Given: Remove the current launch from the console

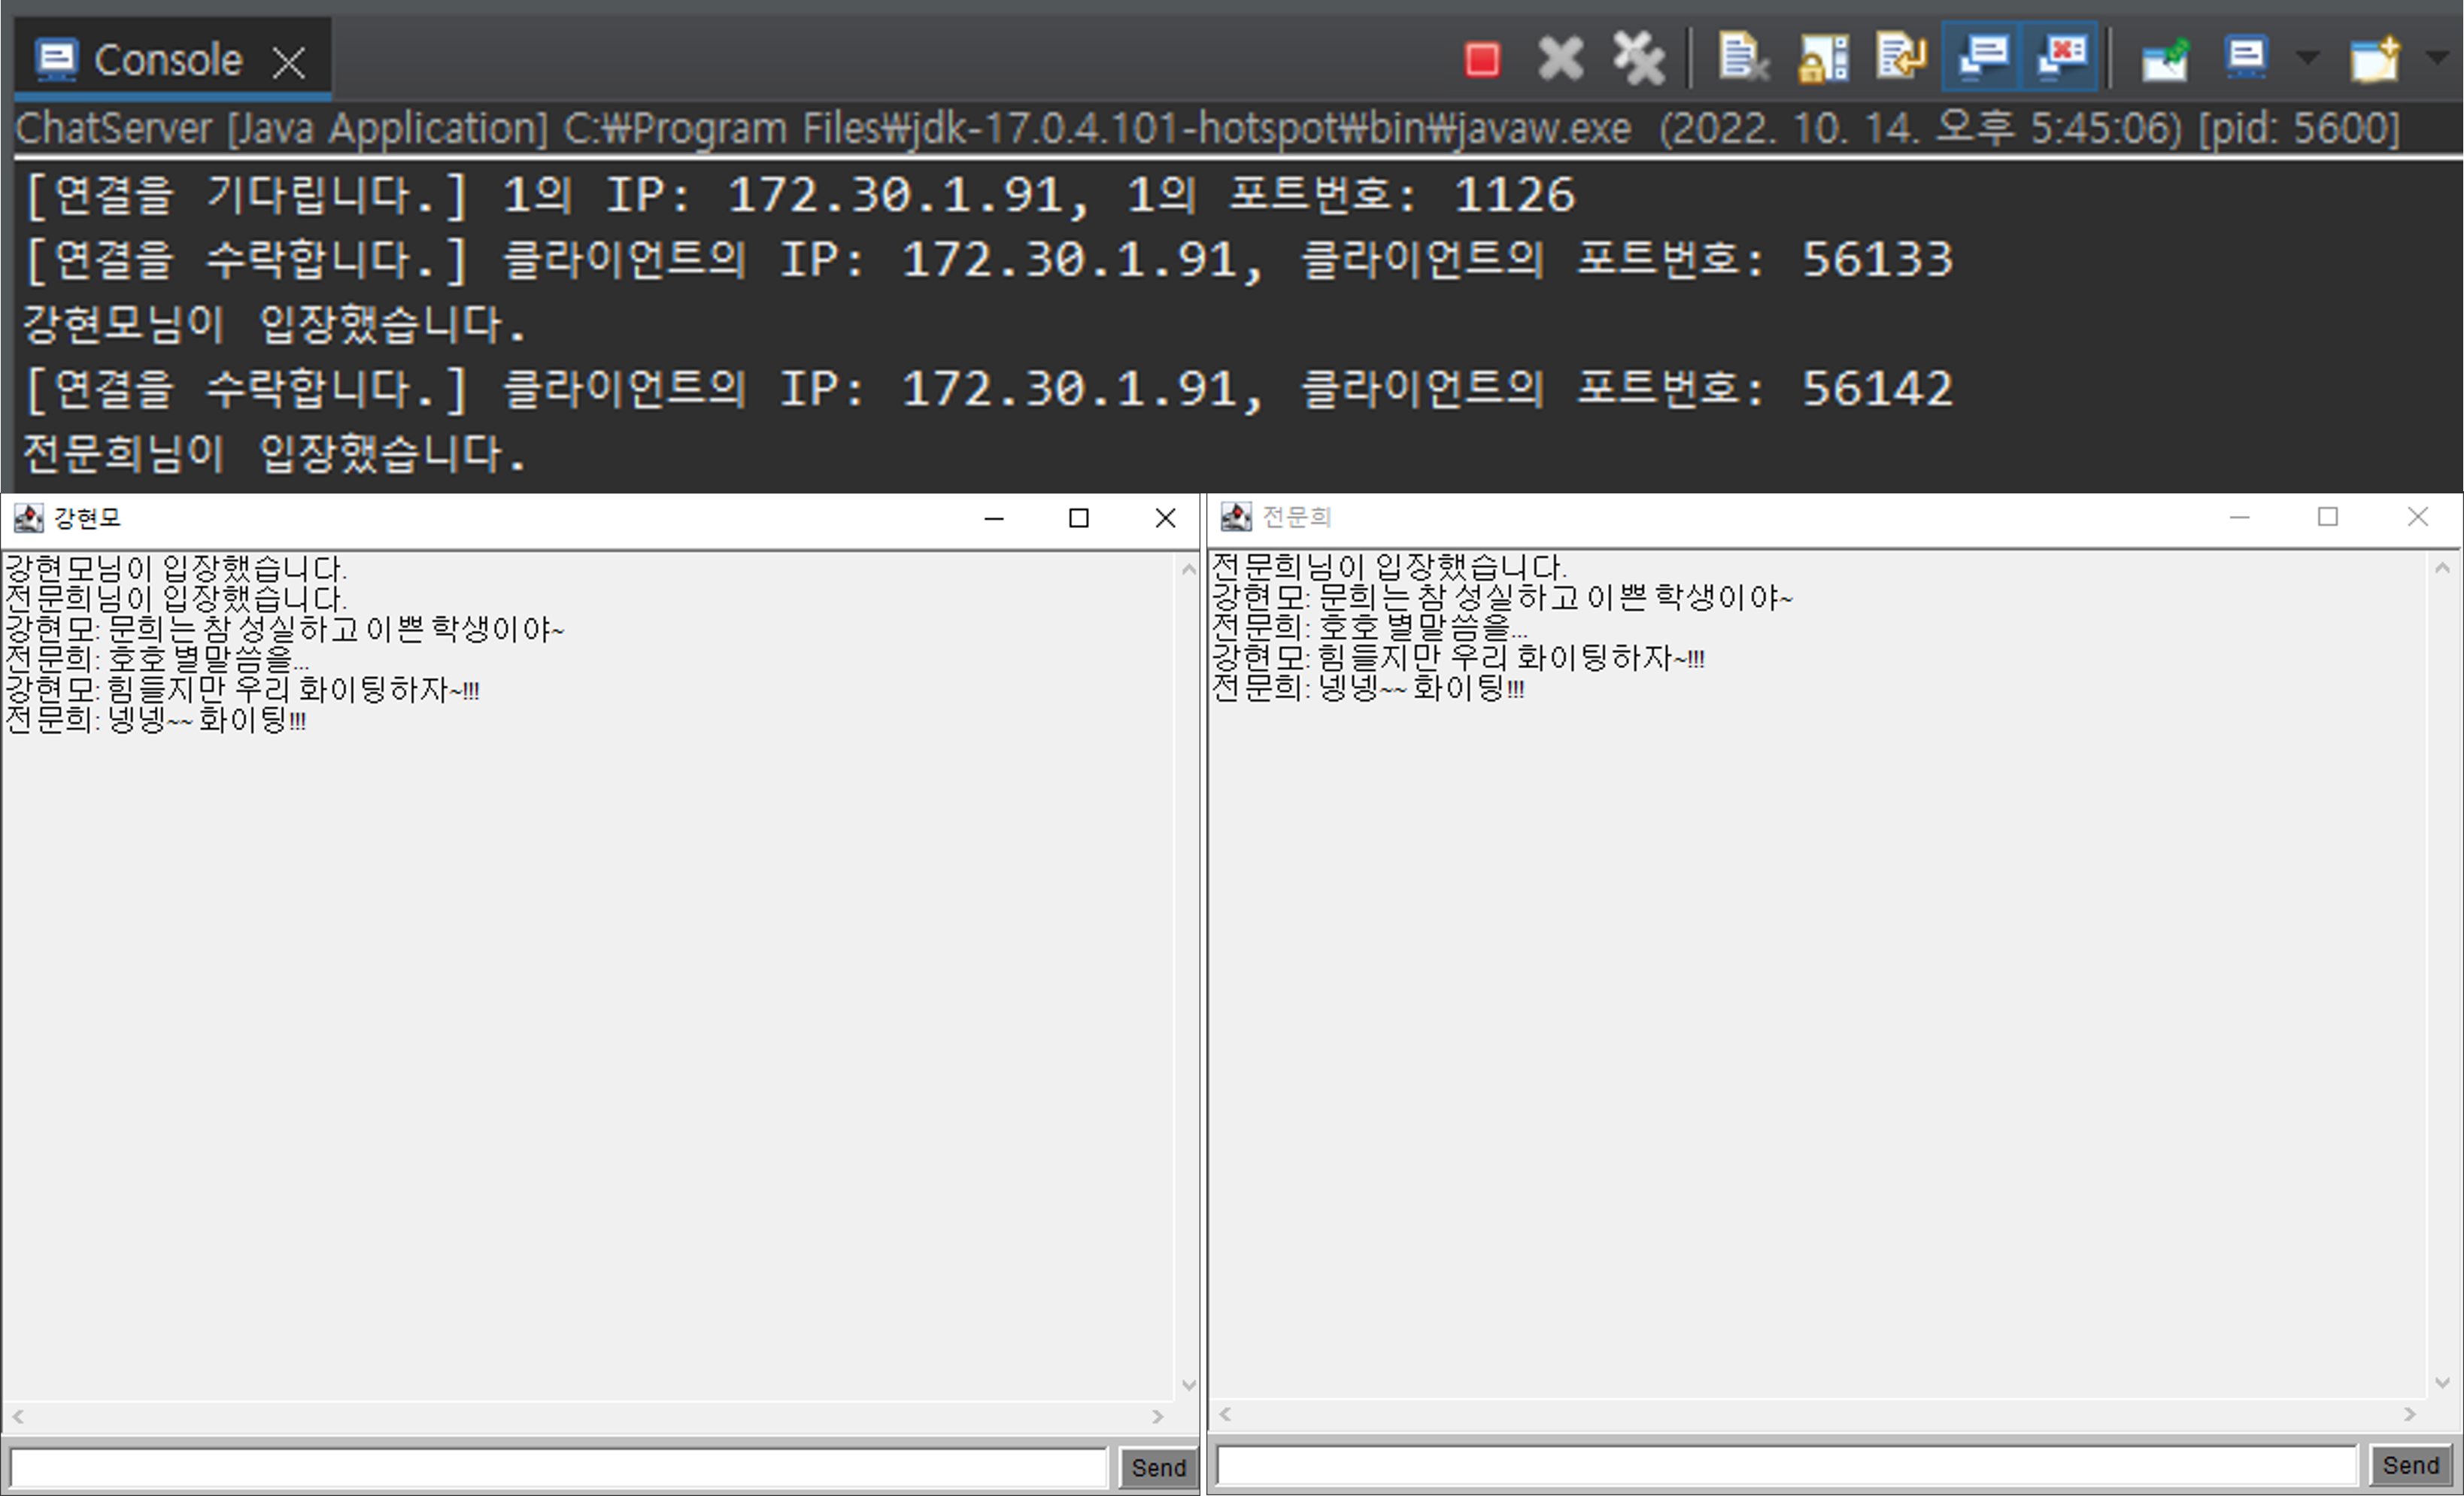Looking at the screenshot, I should click(1560, 58).
